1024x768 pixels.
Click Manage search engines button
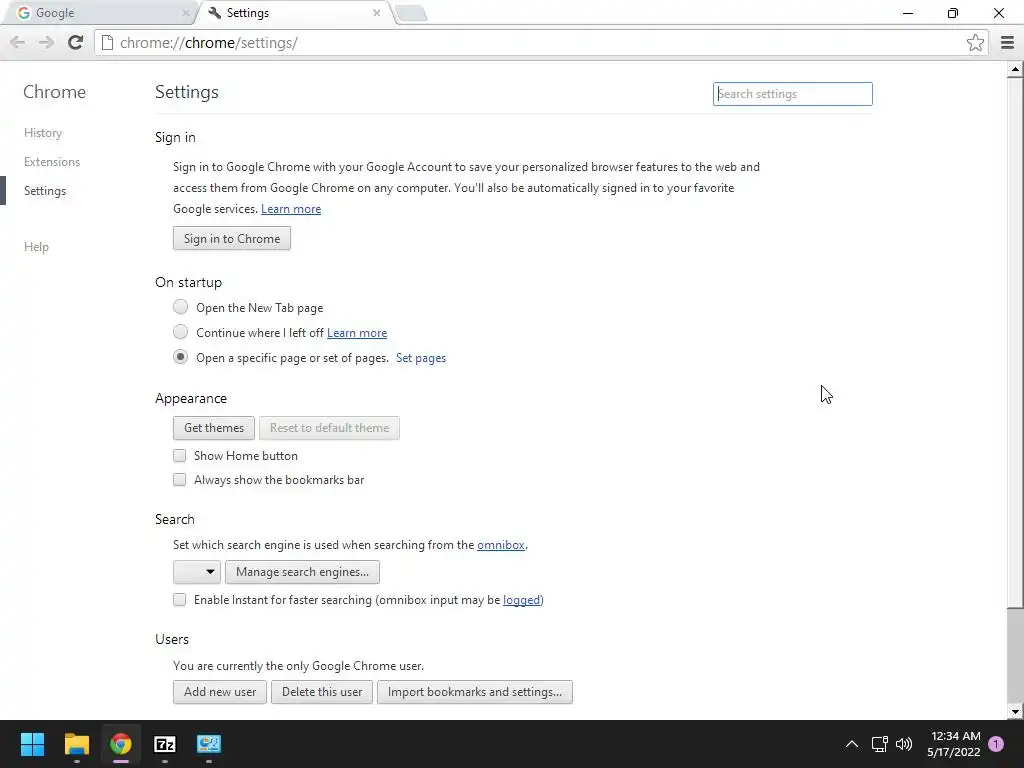click(302, 572)
